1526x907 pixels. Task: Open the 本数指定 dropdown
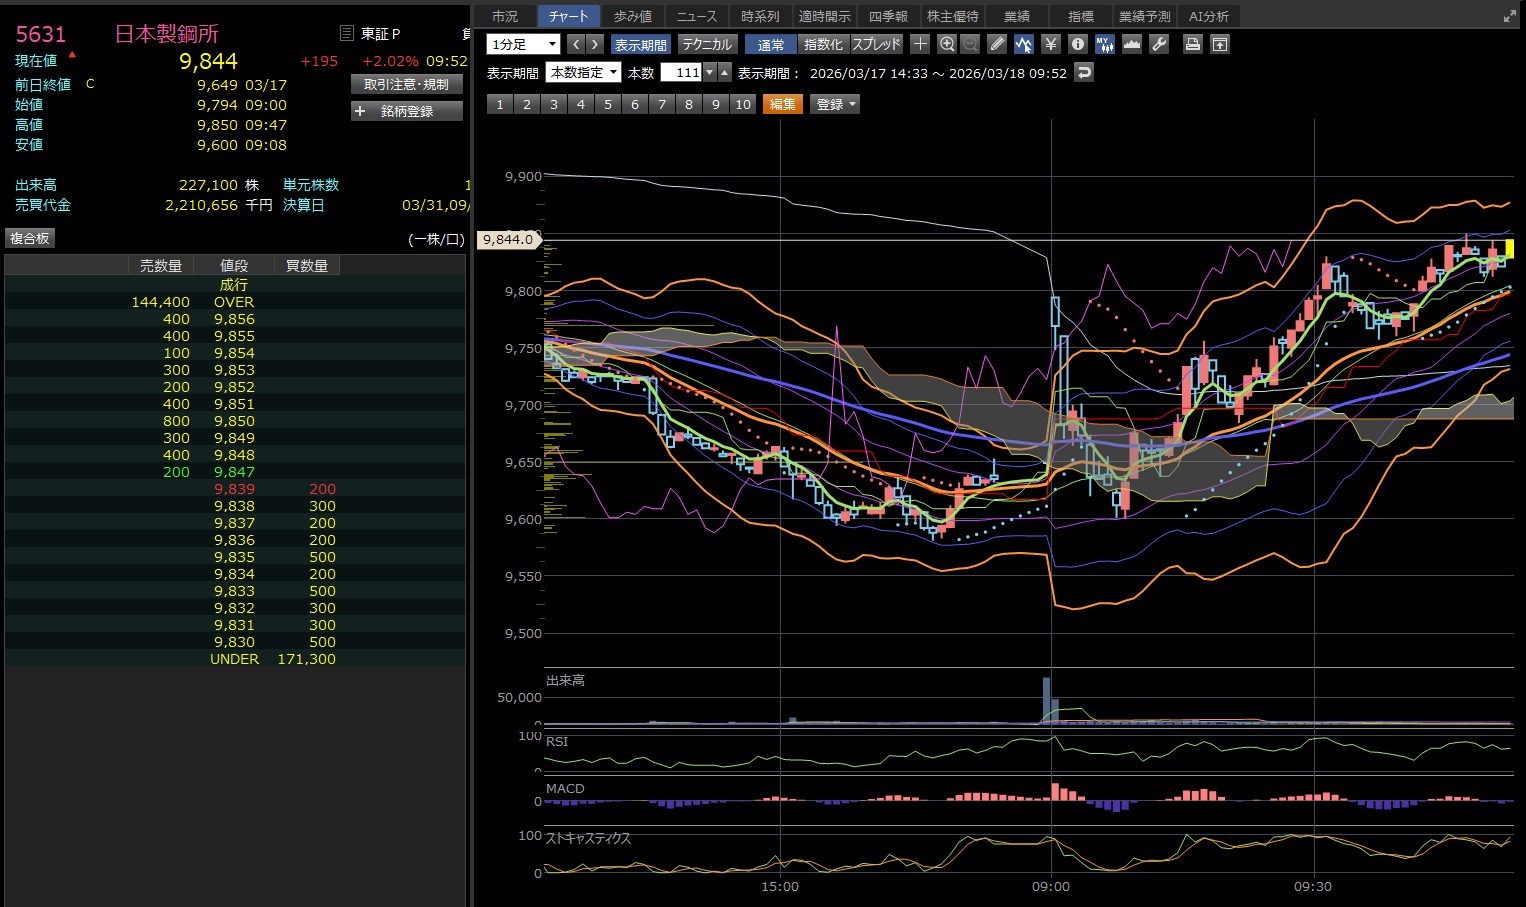tap(584, 72)
